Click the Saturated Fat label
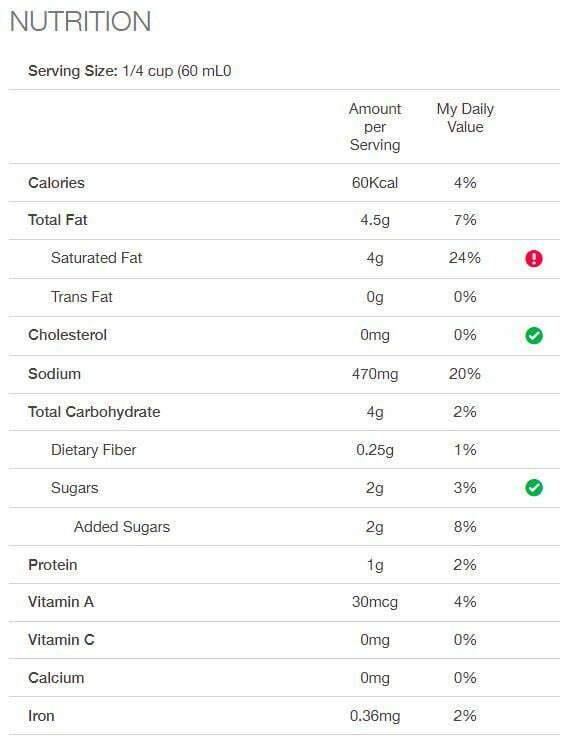Image resolution: width=571 pixels, height=741 pixels. click(96, 258)
